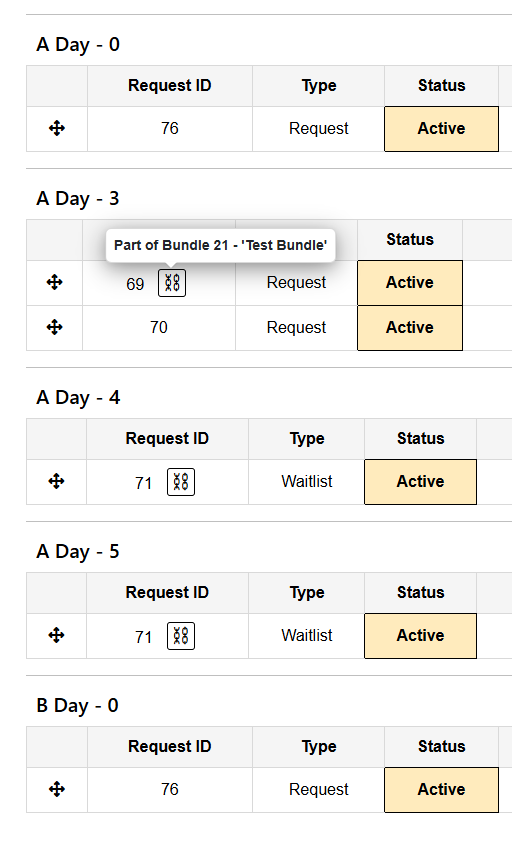Click the move handle for request 71 in A Day - 4
This screenshot has height=843, width=512.
pos(56,481)
